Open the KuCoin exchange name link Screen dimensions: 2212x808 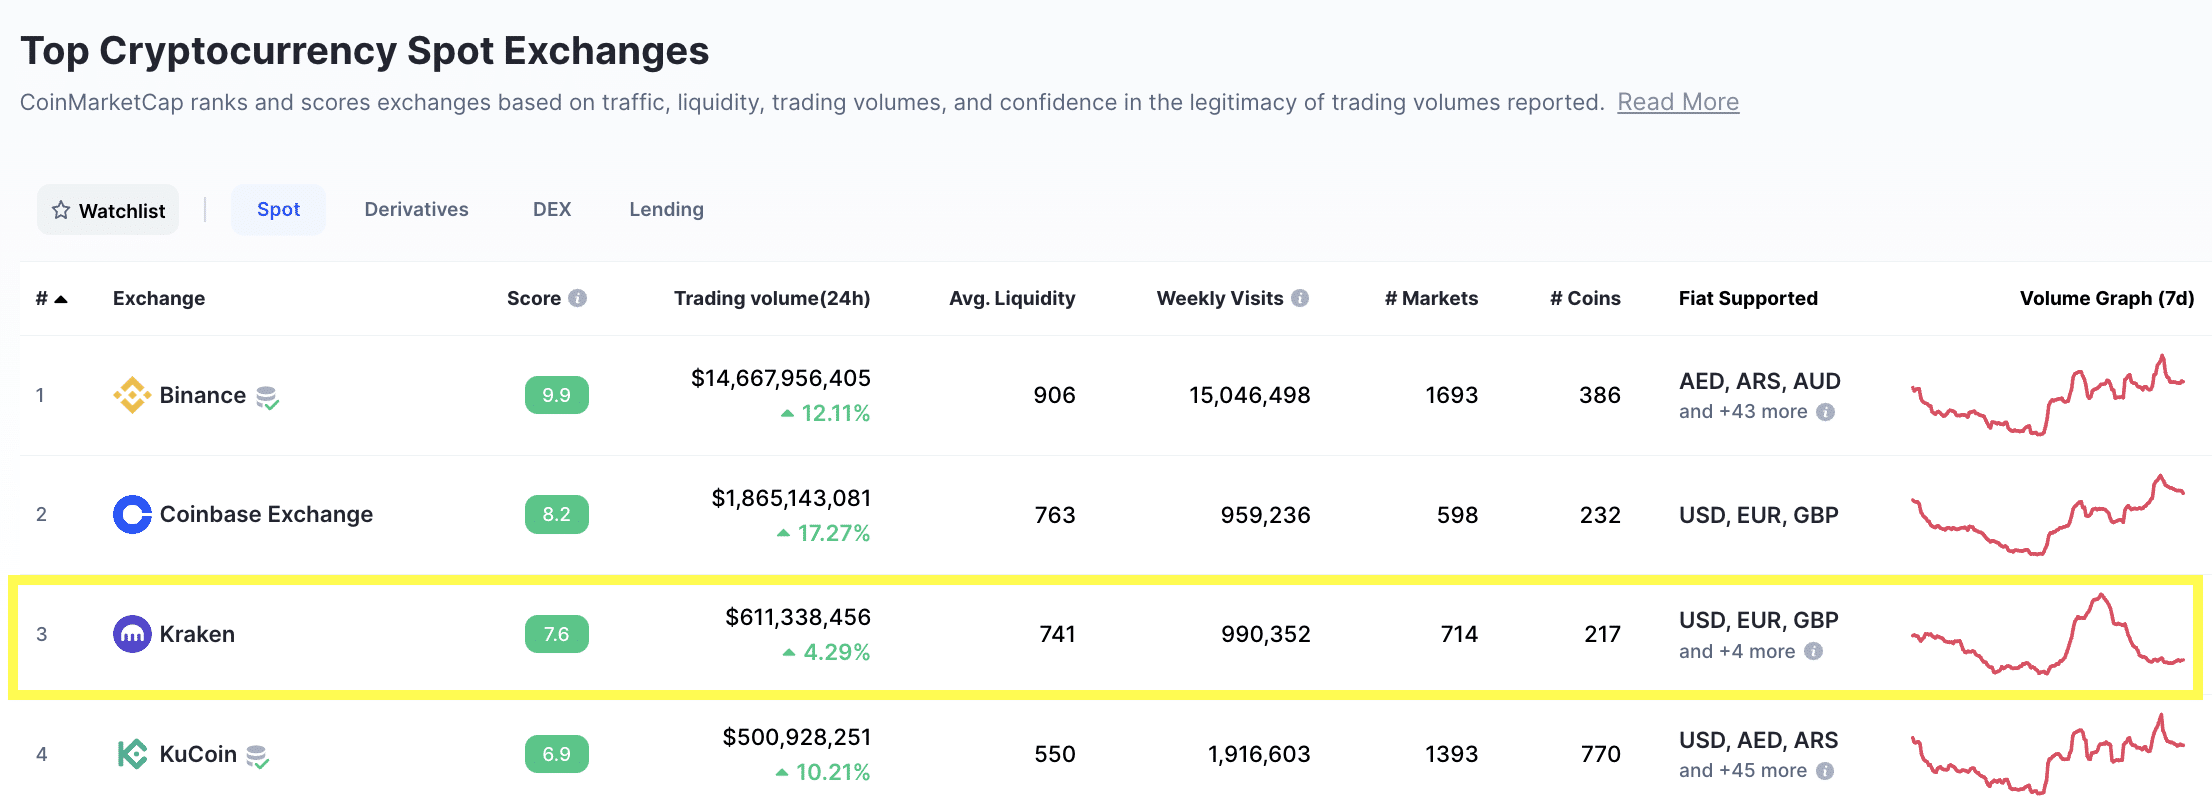pos(198,754)
